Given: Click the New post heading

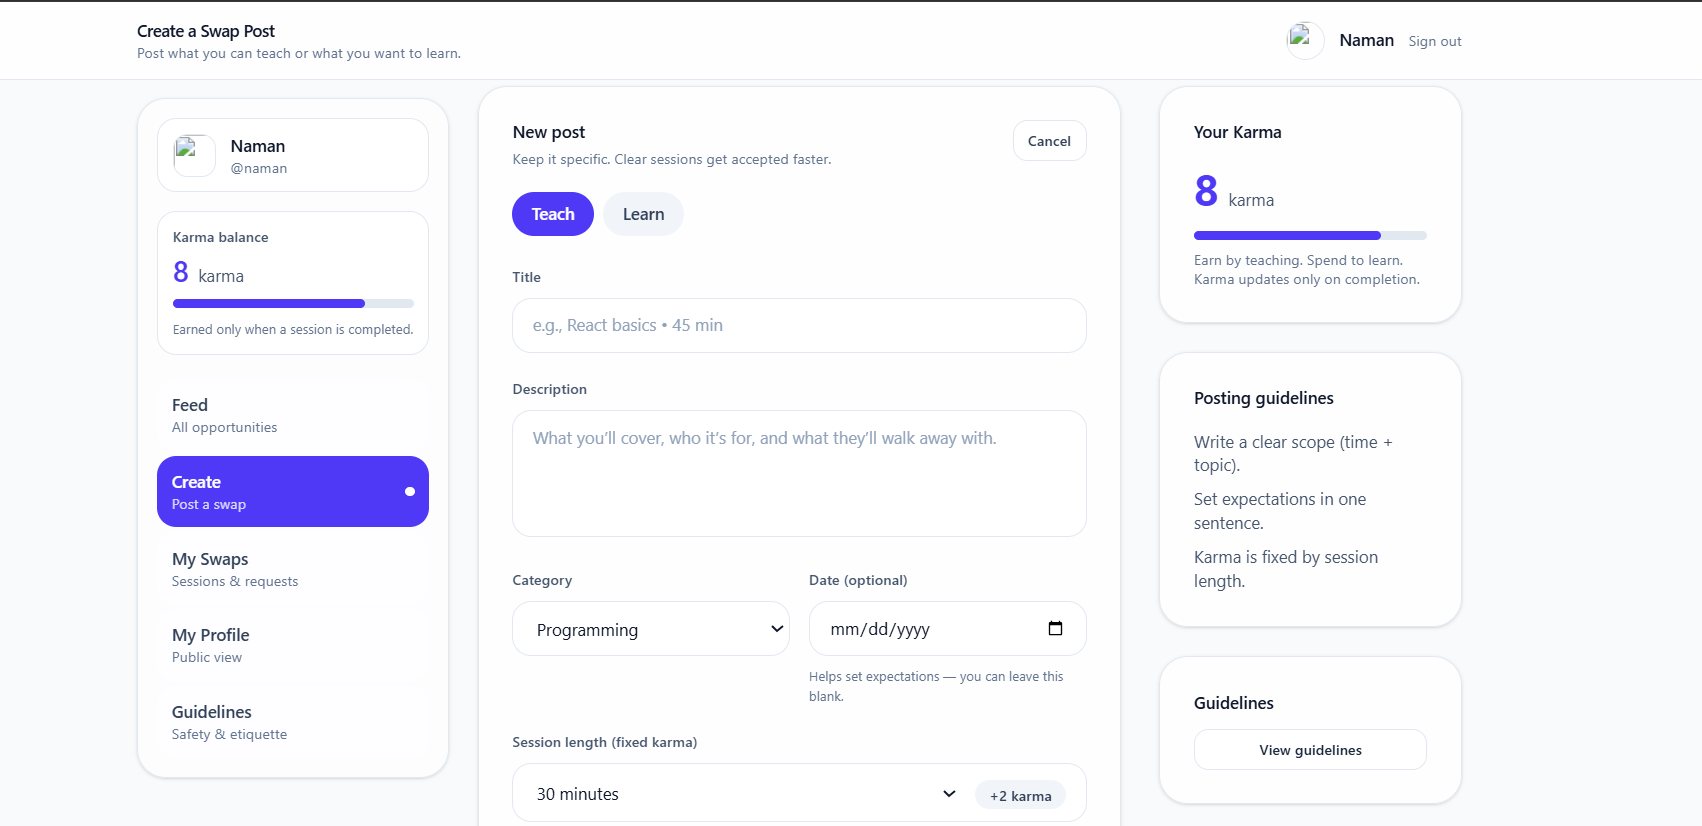Looking at the screenshot, I should point(549,132).
